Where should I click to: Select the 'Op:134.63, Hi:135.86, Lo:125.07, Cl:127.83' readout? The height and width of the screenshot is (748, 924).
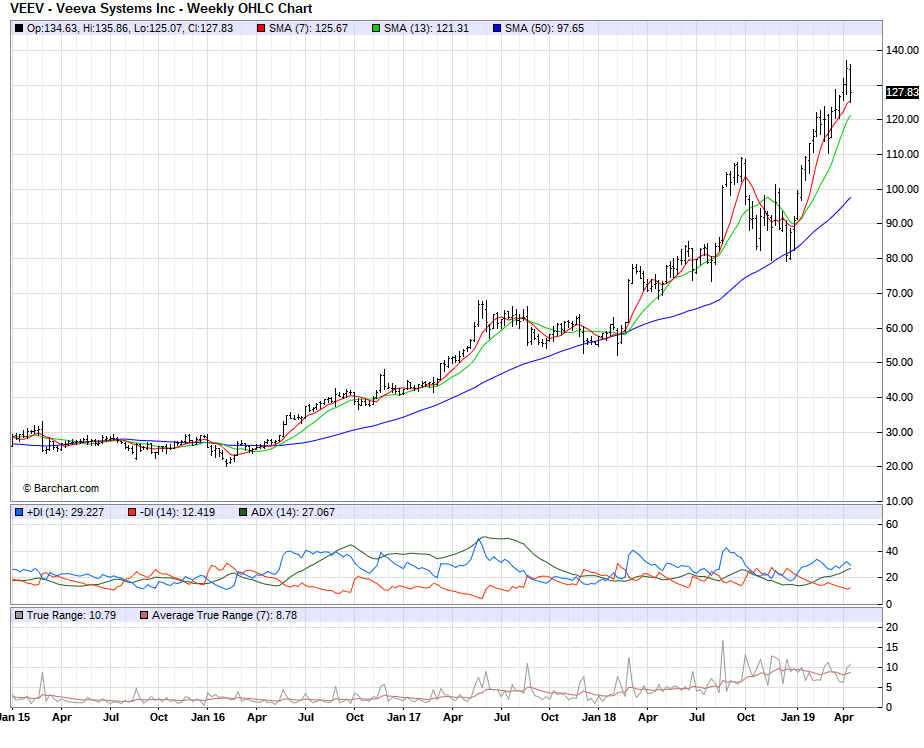[x=130, y=28]
